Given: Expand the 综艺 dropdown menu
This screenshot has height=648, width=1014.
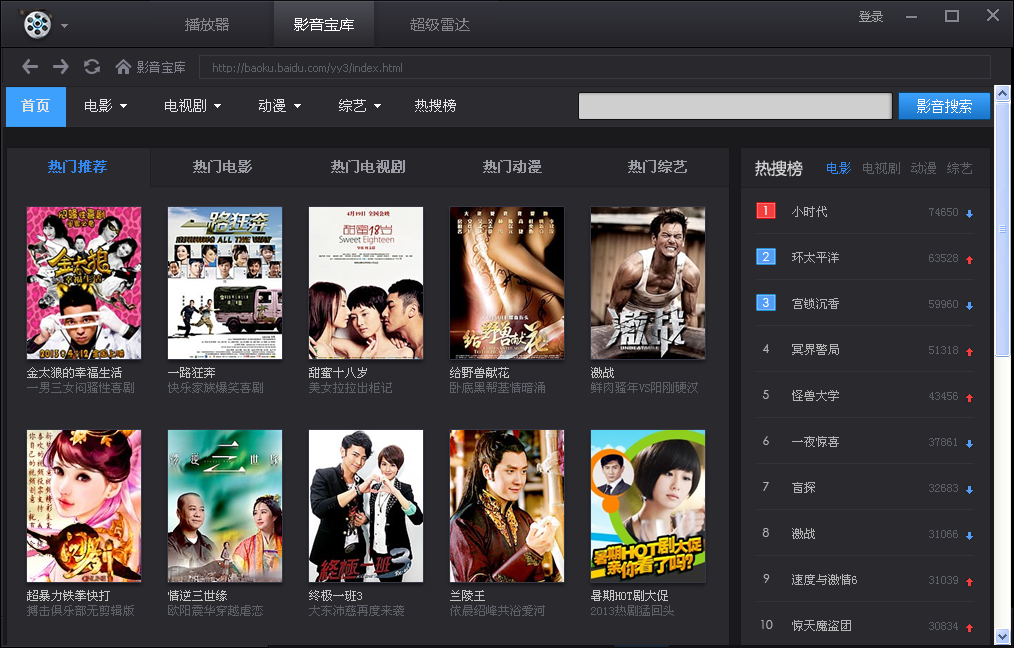Looking at the screenshot, I should [x=360, y=106].
